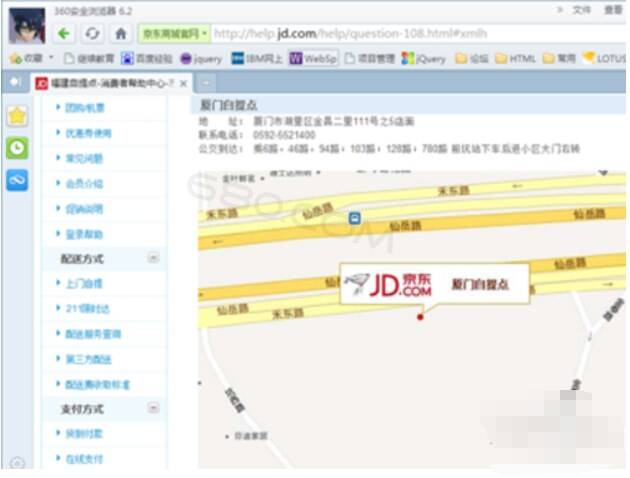Open the yellow star favorites sidebar icon

coord(17,117)
